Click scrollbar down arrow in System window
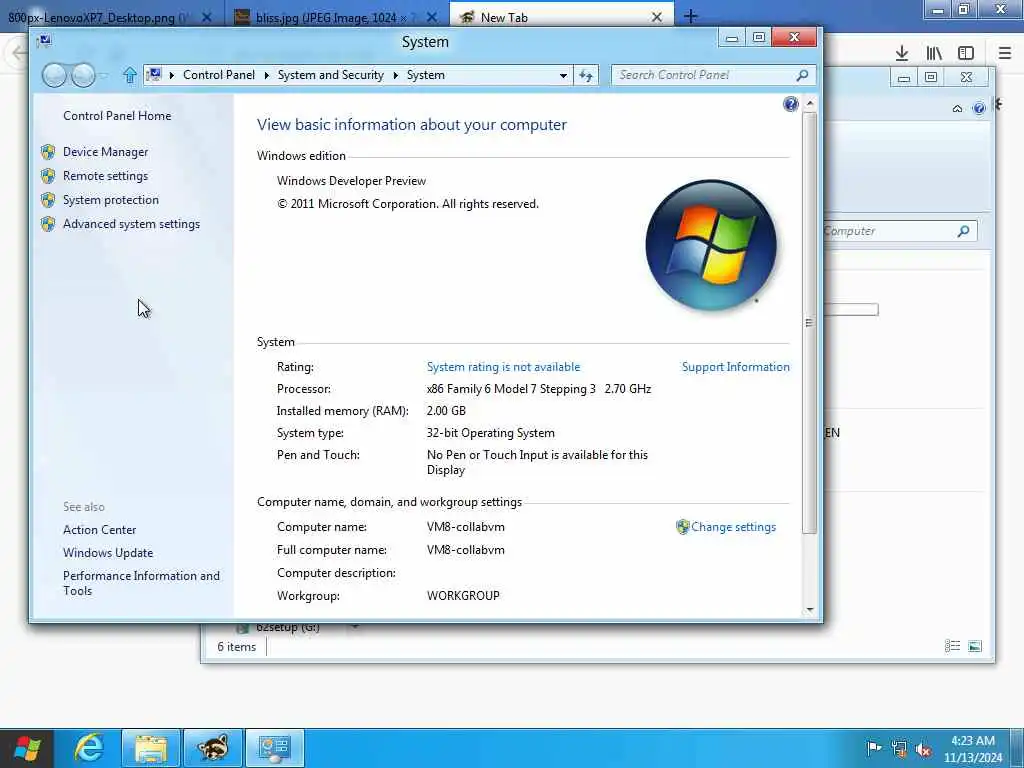 point(810,609)
